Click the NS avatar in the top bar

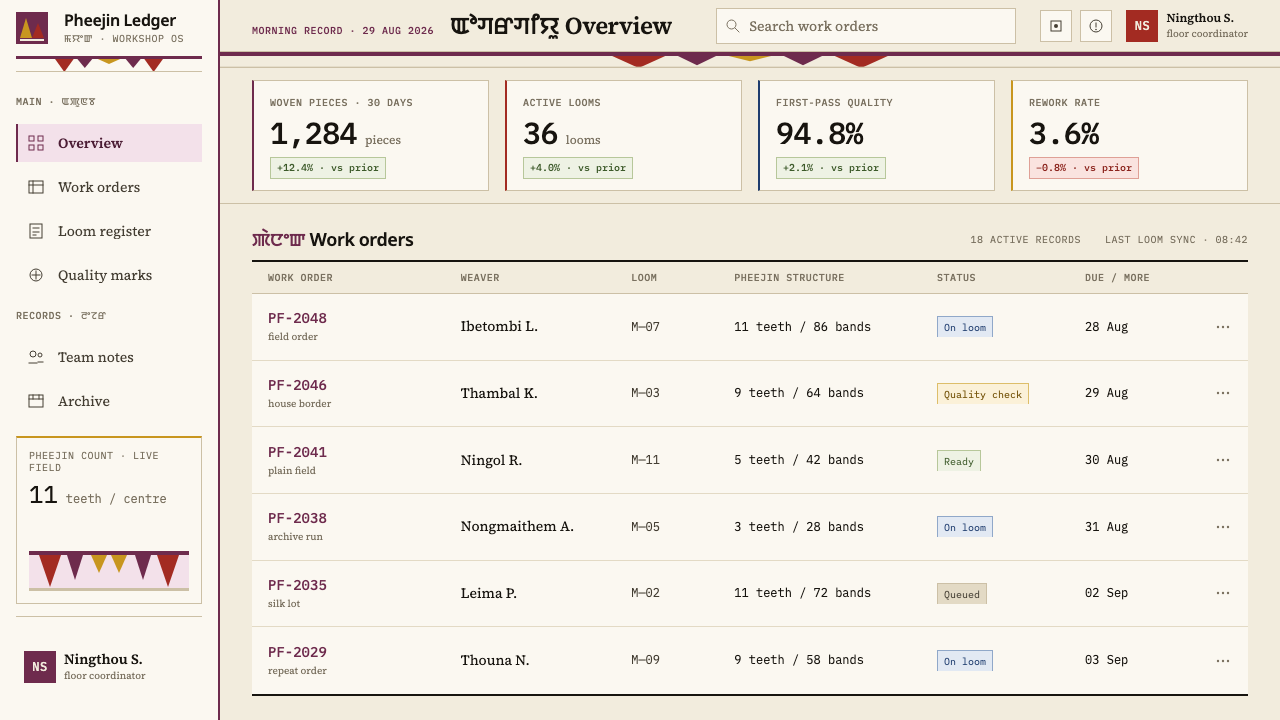tap(1142, 26)
